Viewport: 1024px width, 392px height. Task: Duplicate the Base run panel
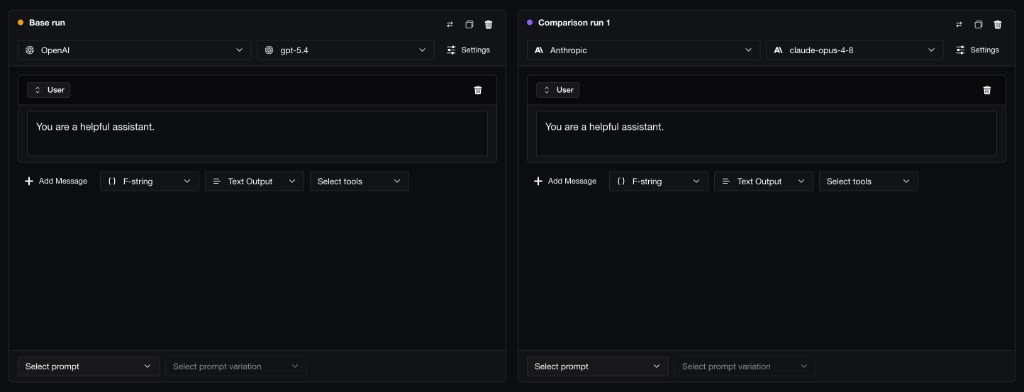pos(469,25)
